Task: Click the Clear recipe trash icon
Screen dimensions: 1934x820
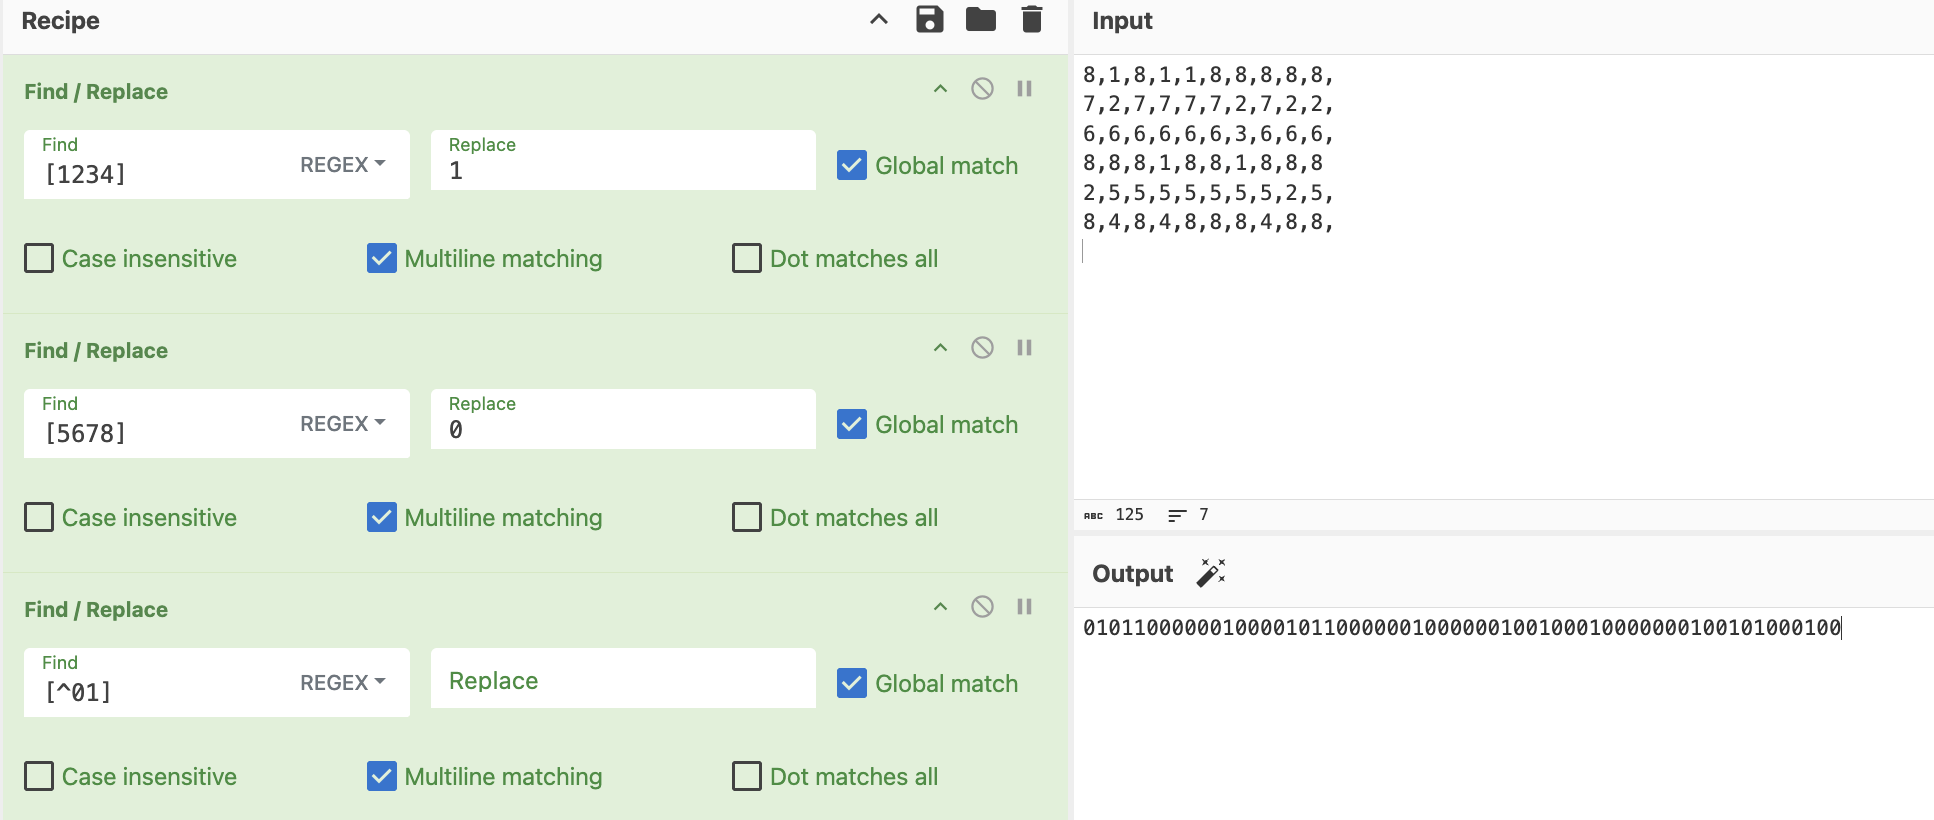Action: point(1032,20)
